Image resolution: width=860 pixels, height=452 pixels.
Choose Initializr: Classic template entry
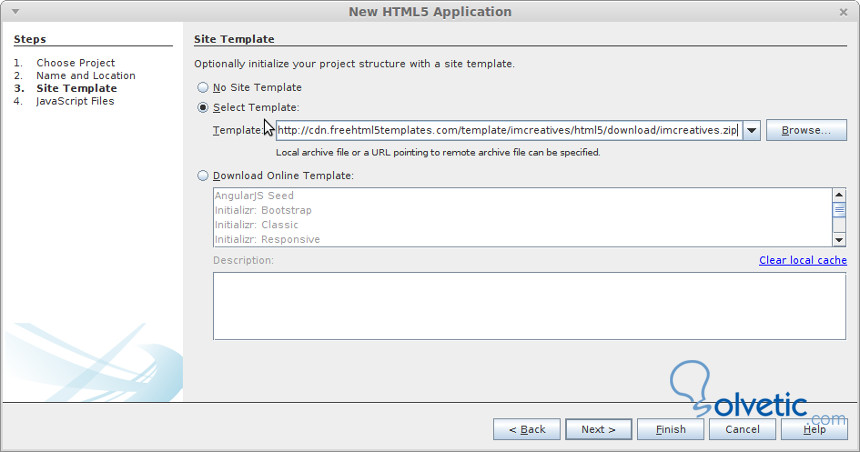(x=256, y=225)
